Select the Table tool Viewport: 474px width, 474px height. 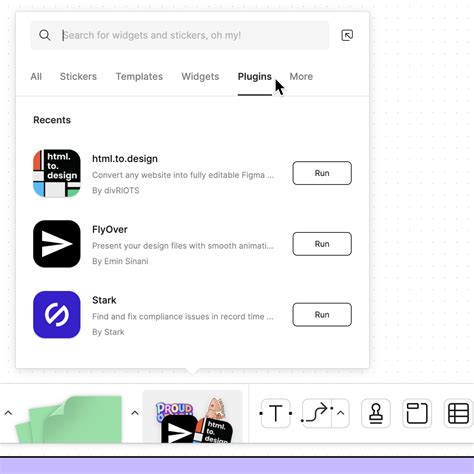pyautogui.click(x=458, y=413)
